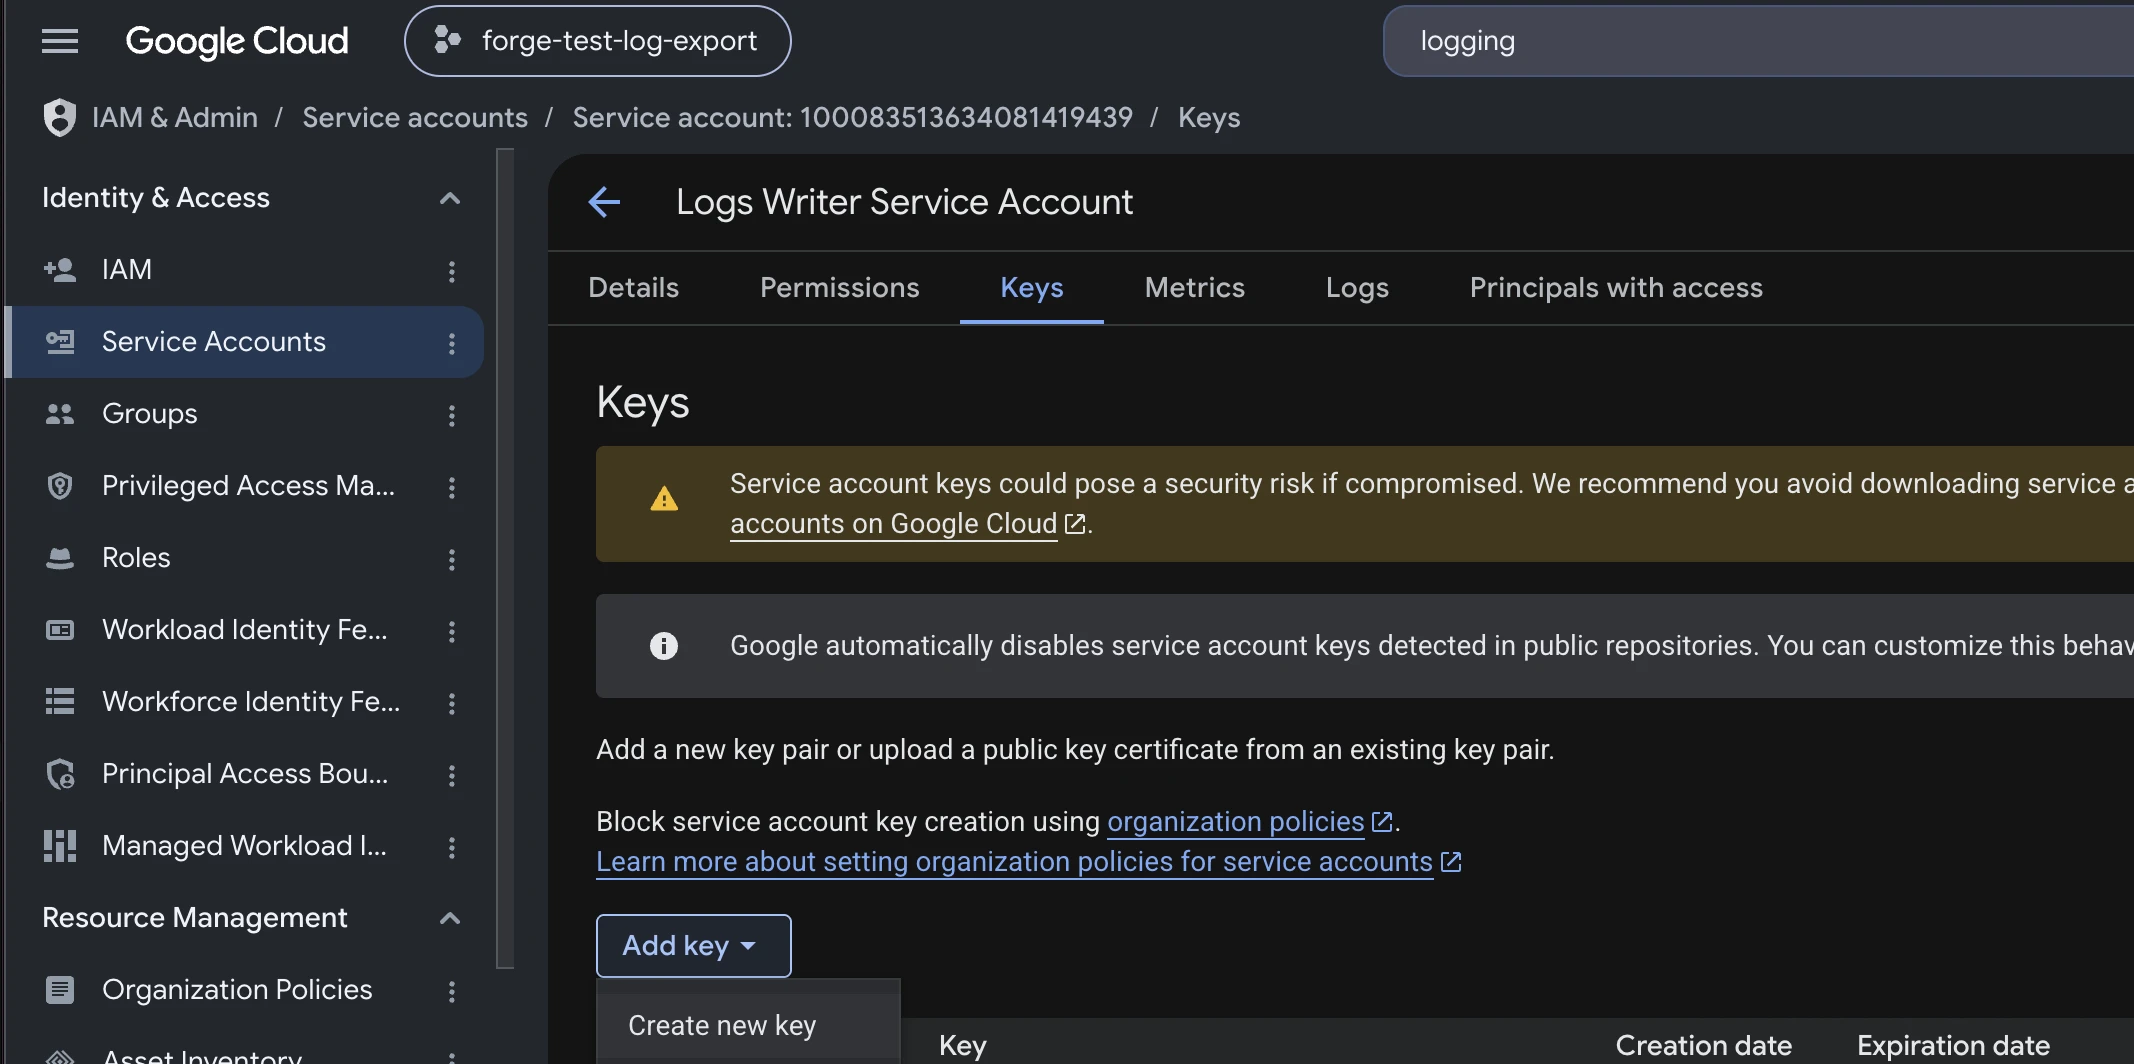The image size is (2134, 1064).
Task: Click the Managed Workload Identities icon
Action: pos(60,846)
